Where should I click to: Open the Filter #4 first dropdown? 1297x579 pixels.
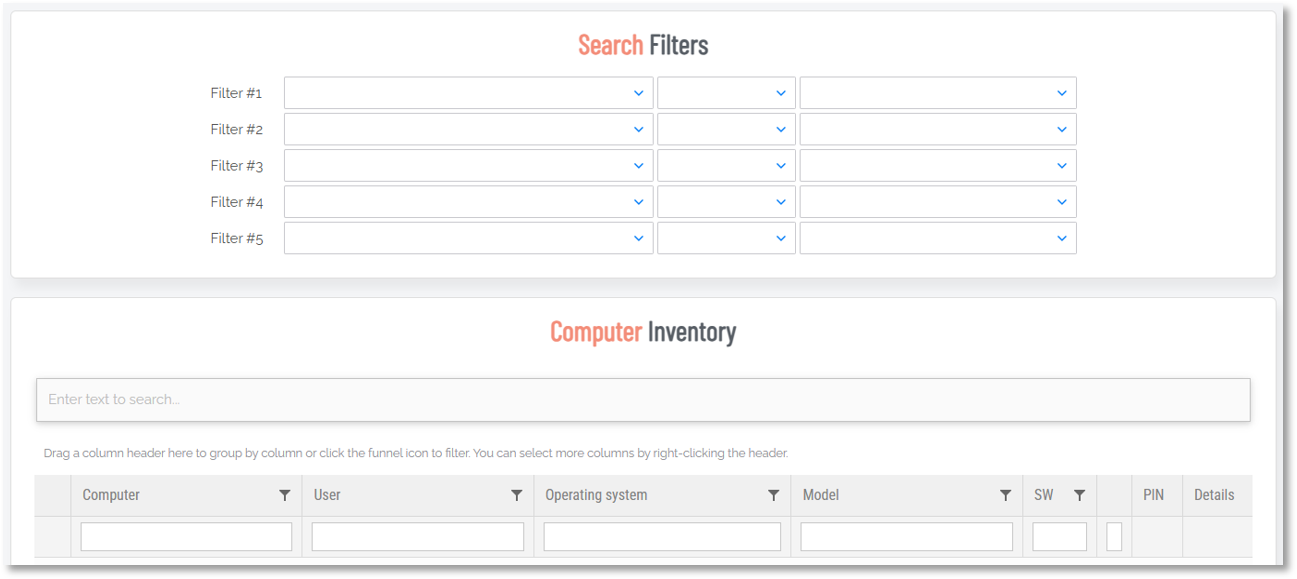[468, 202]
